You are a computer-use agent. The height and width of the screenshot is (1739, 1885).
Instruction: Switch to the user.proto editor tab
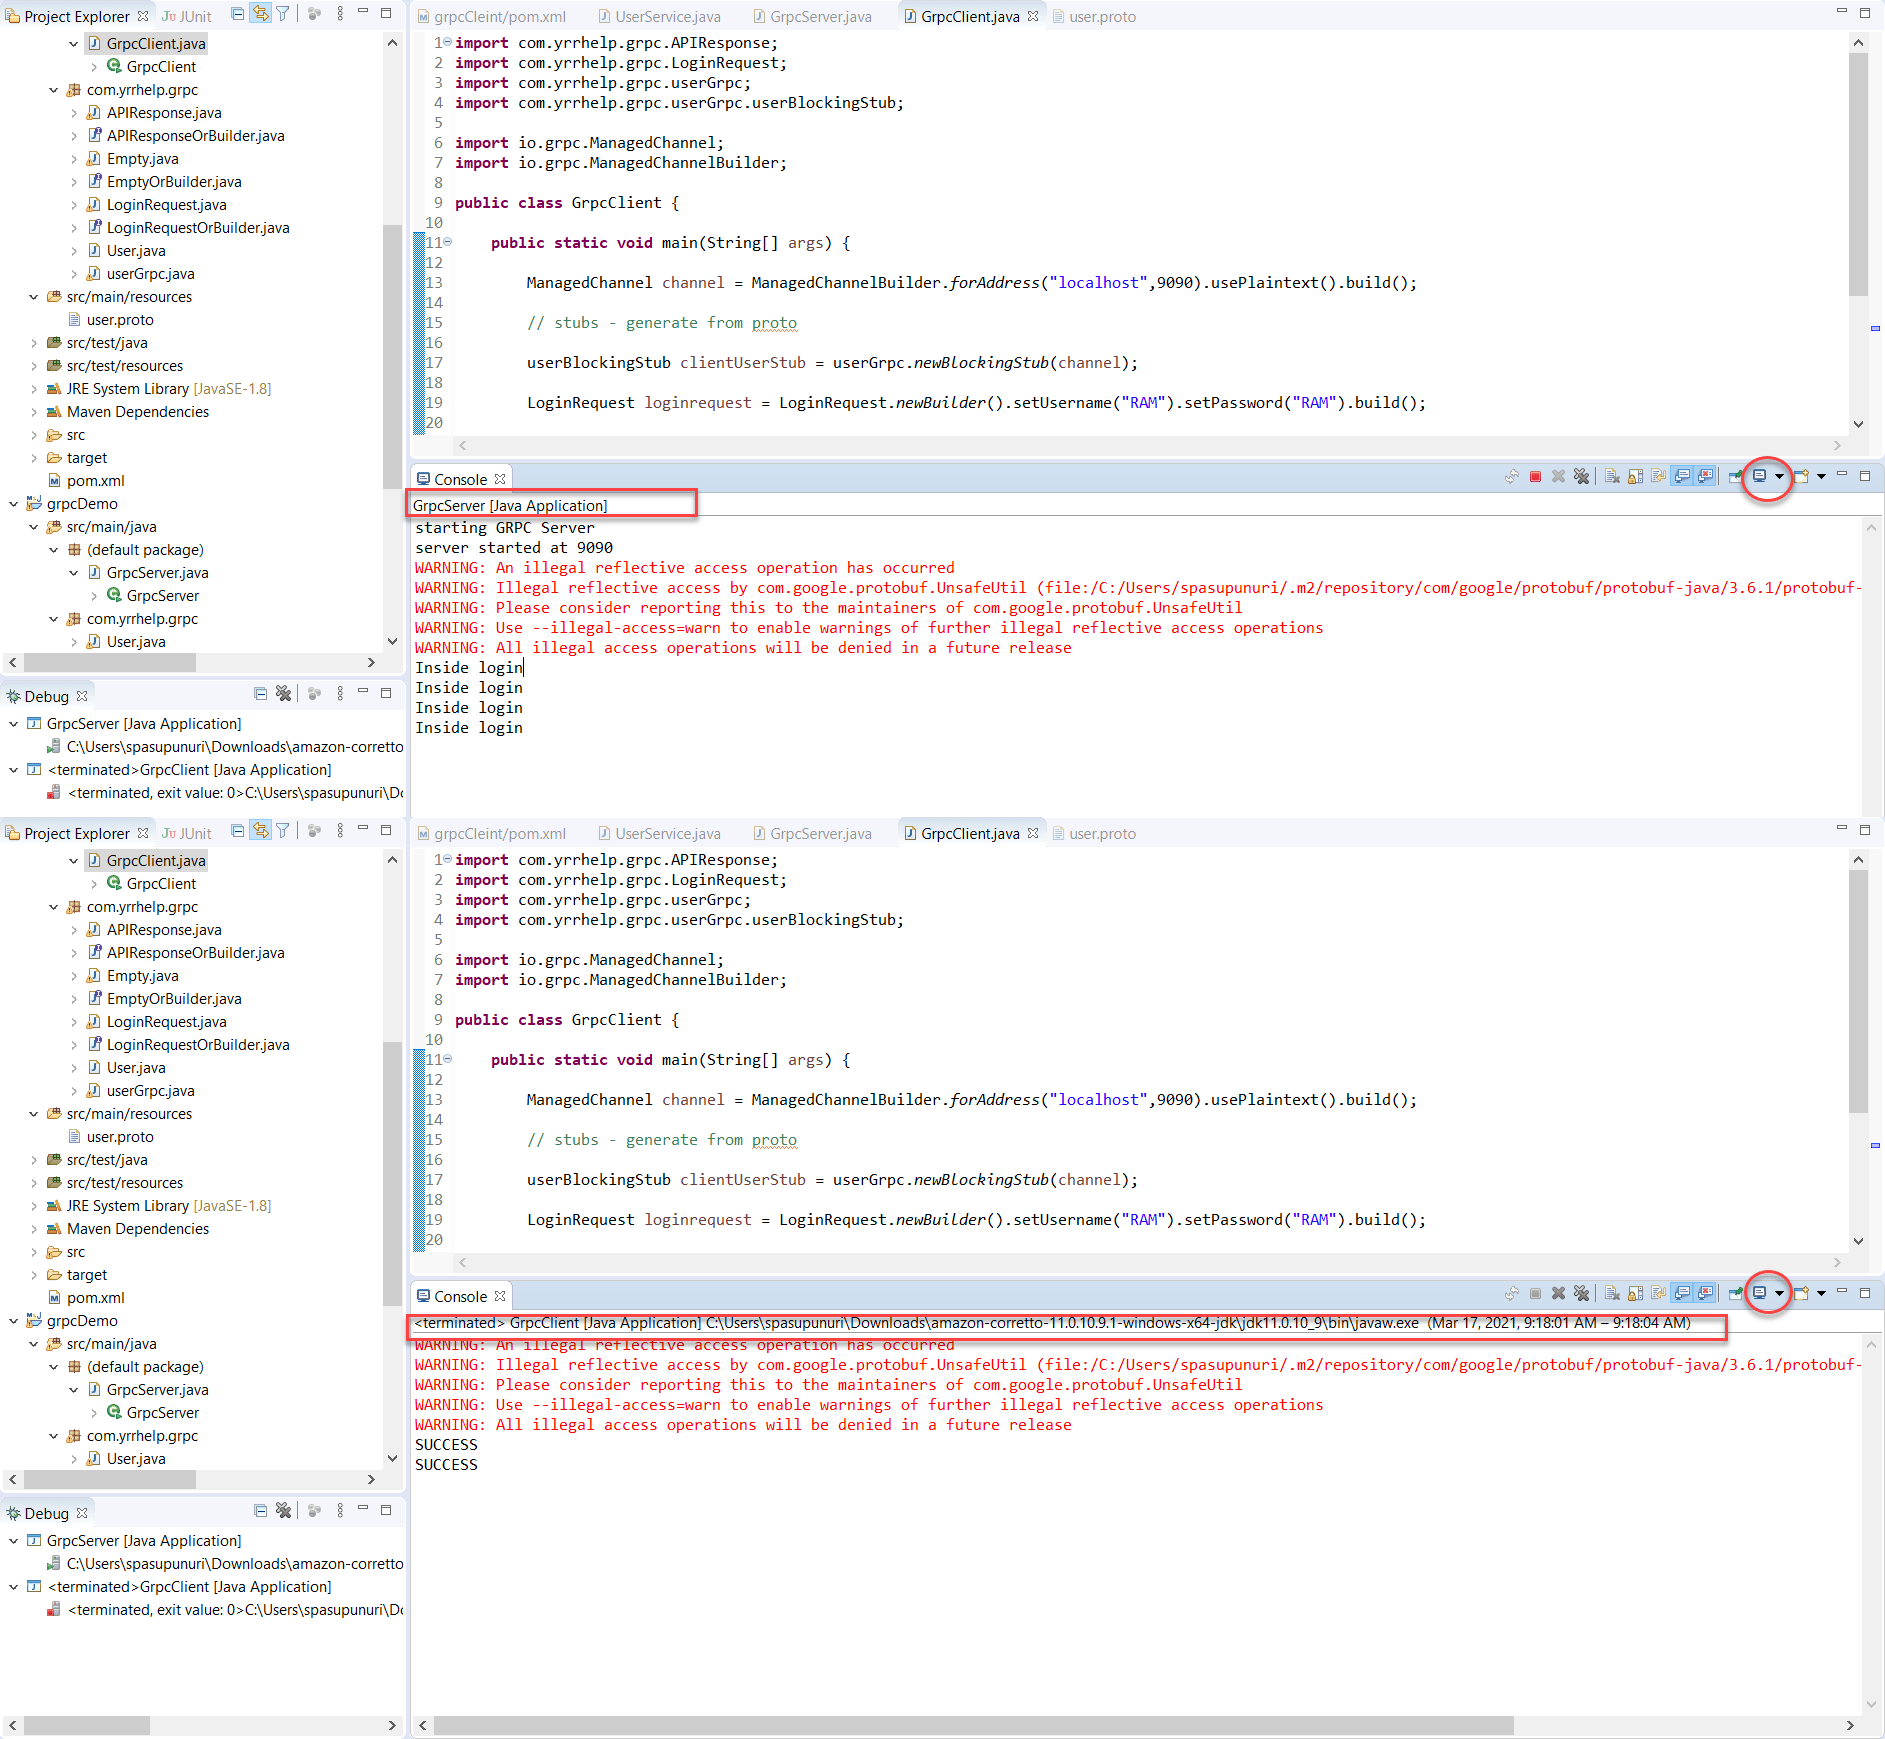click(1095, 16)
